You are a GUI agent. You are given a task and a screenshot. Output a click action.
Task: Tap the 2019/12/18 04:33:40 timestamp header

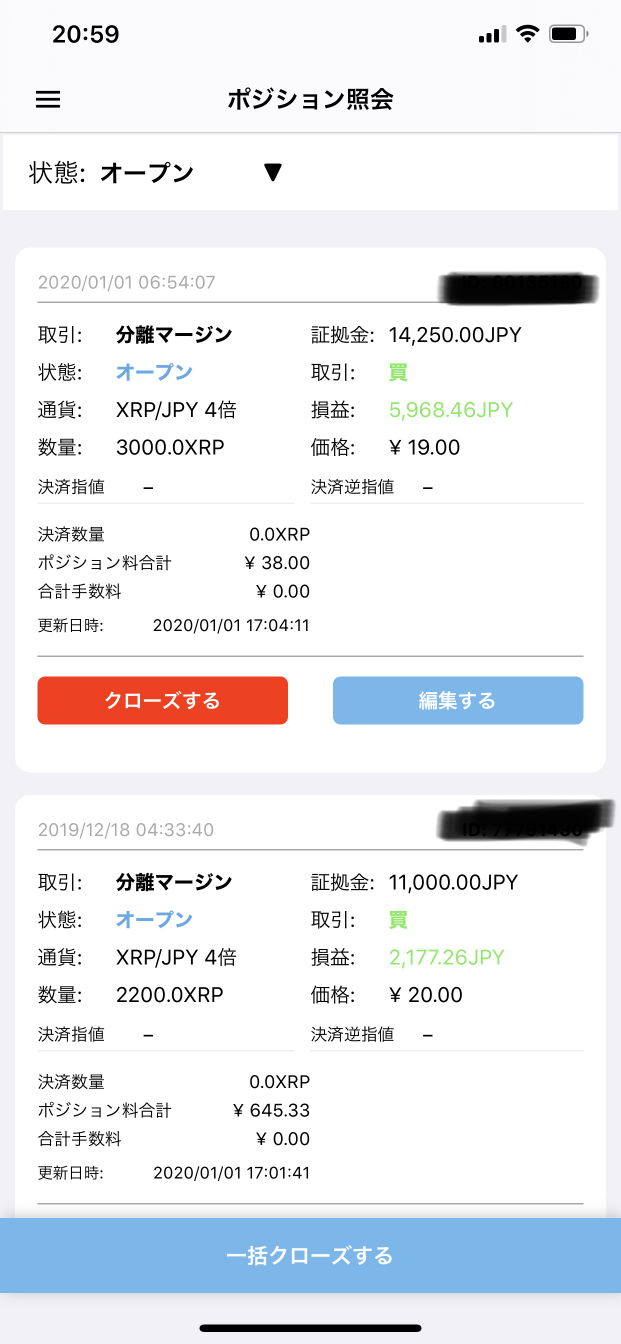pos(126,830)
